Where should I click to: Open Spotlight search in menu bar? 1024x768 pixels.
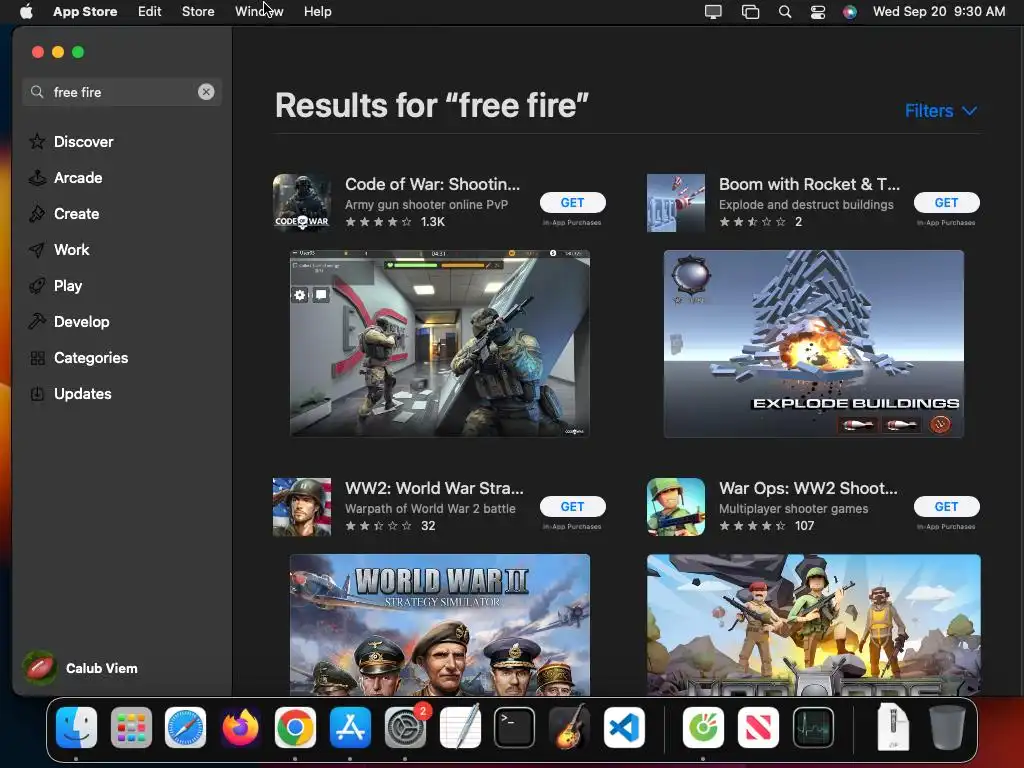coord(785,11)
